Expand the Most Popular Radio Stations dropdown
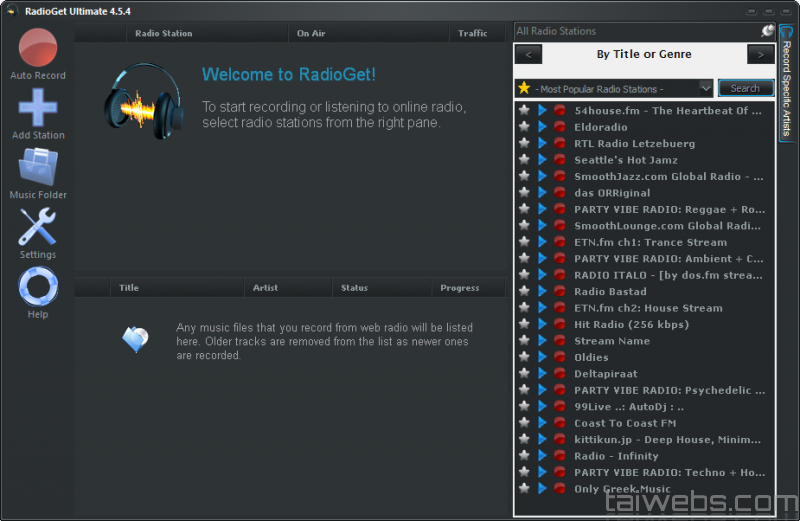This screenshot has height=521, width=800. tap(706, 88)
